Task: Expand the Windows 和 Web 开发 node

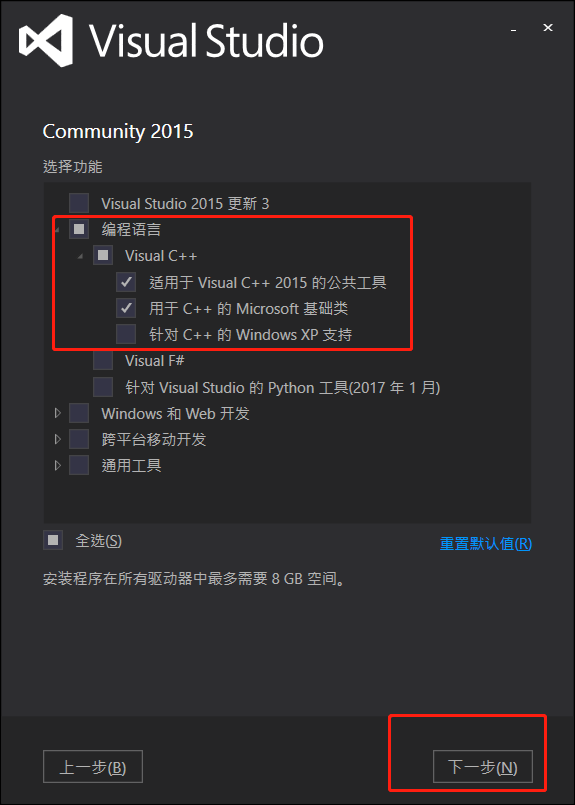Action: pos(58,413)
